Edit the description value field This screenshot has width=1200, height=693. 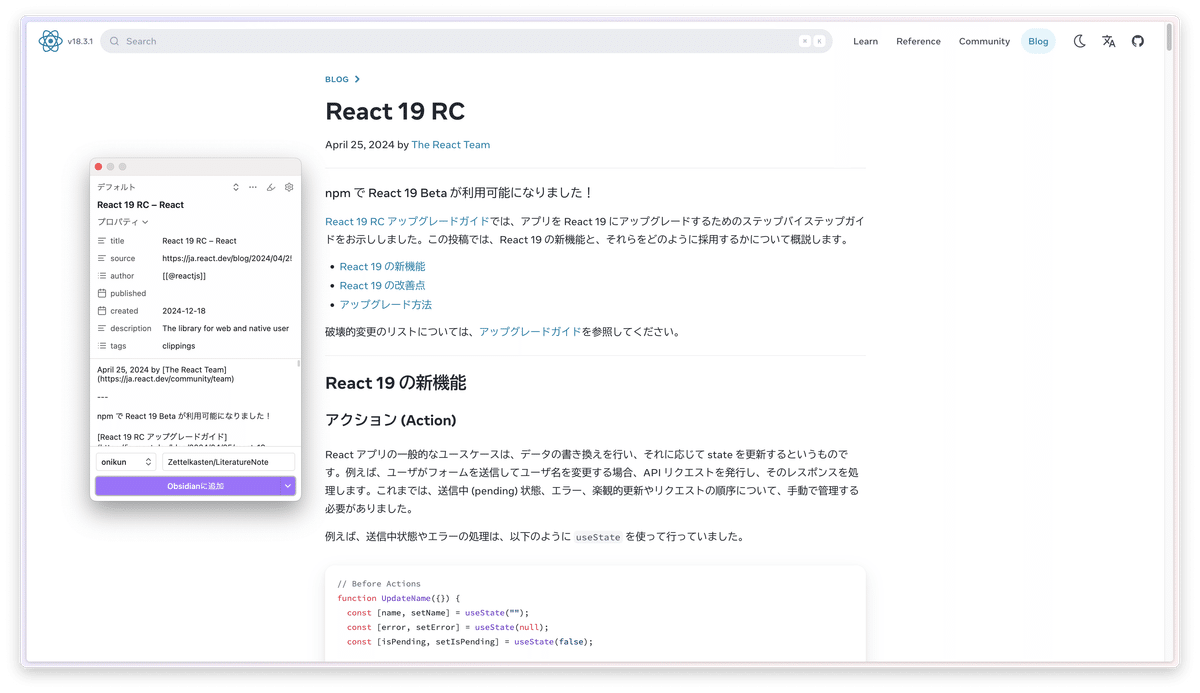click(227, 328)
